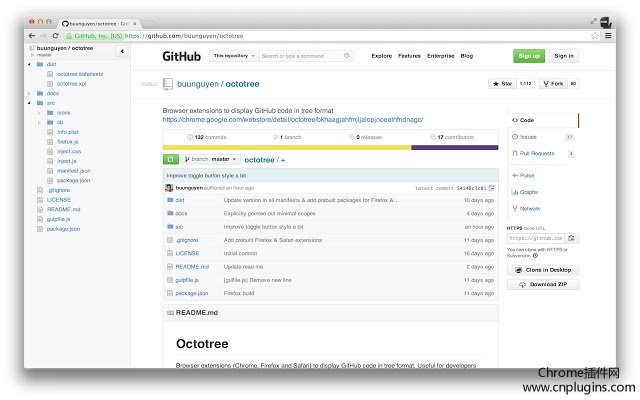Click the search help icon in command bar
Viewport: 640px width, 400px height.
[x=347, y=56]
